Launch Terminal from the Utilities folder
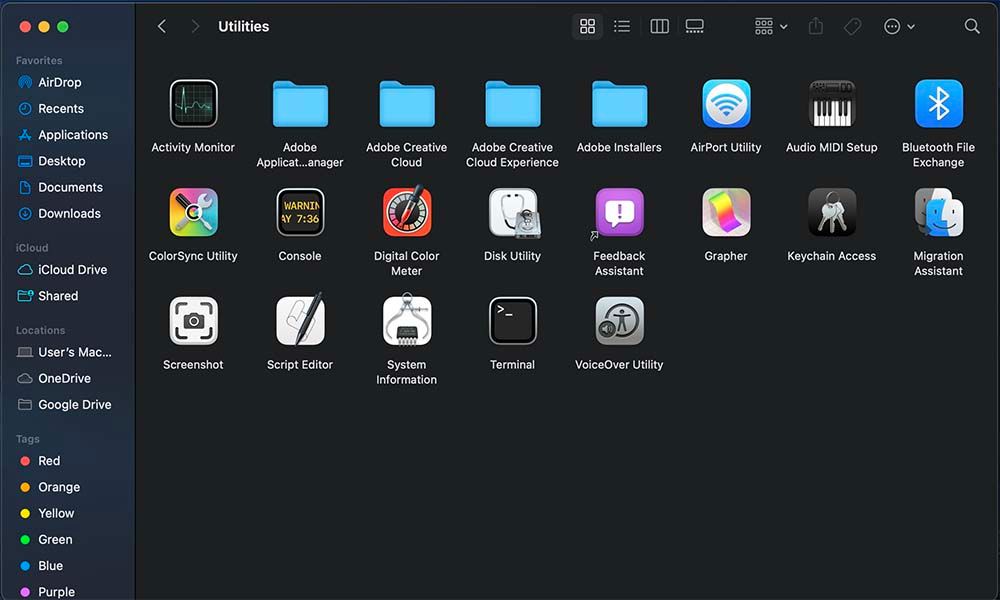1000x600 pixels. 512,321
